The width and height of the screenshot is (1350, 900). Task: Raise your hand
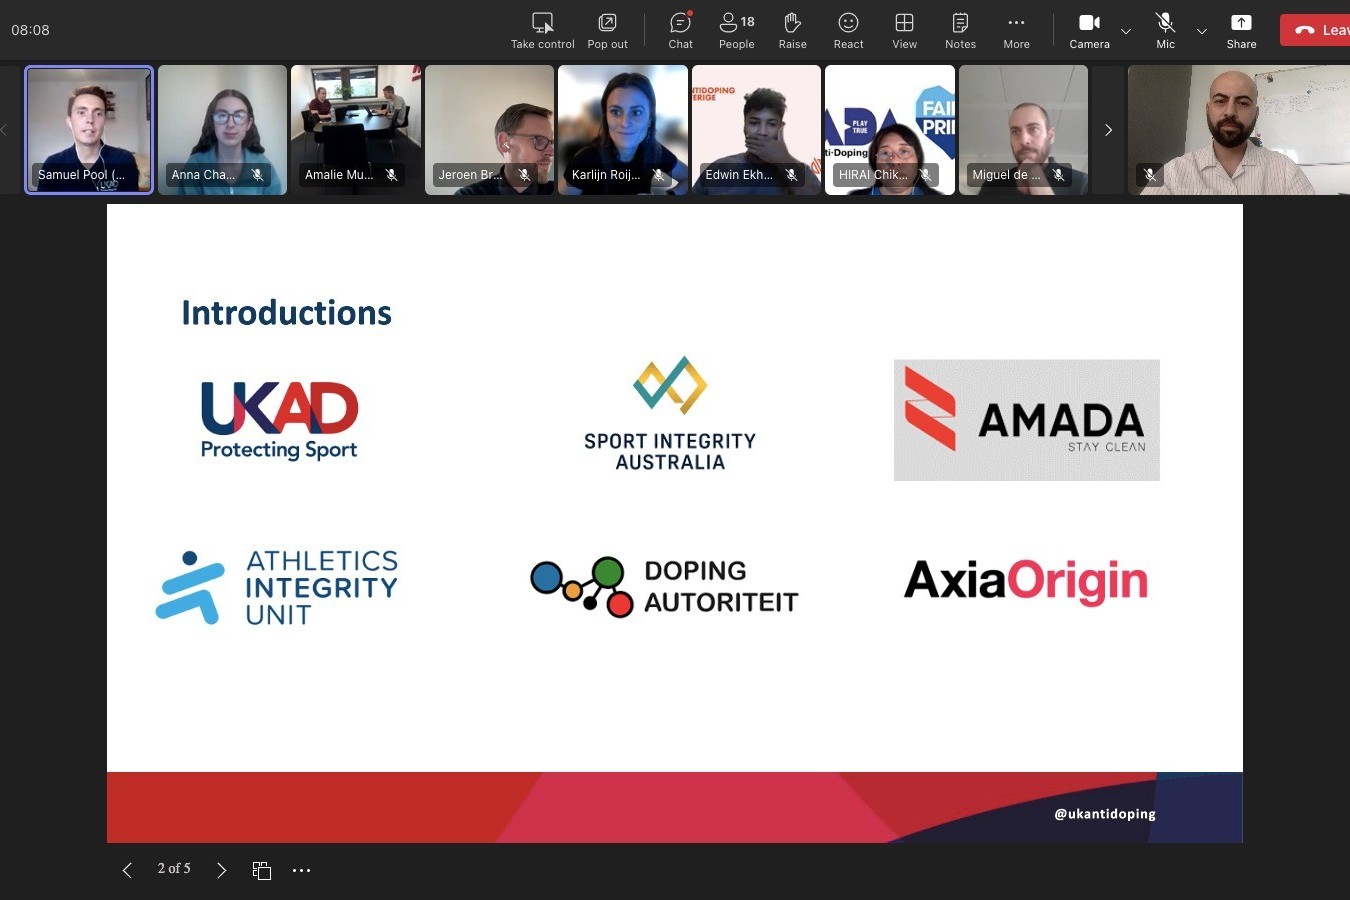pyautogui.click(x=793, y=30)
